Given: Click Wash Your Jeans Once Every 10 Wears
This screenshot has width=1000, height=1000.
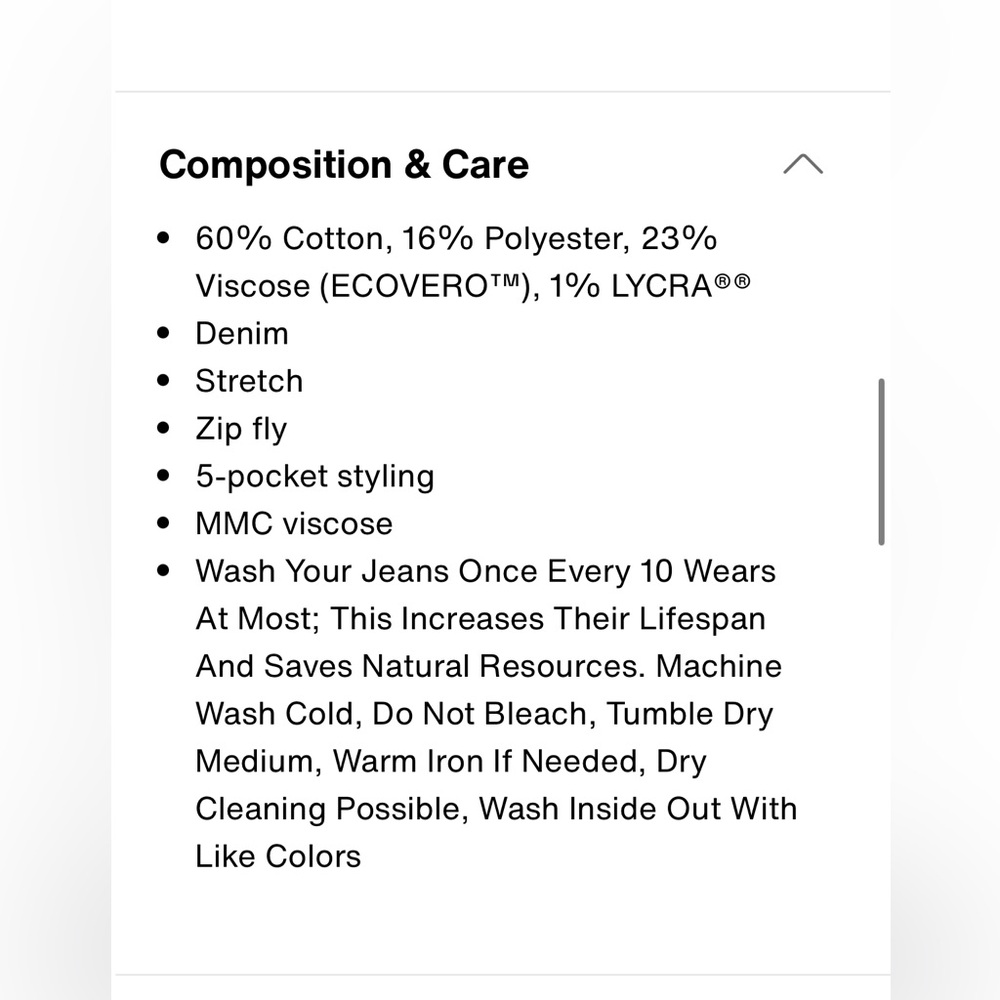Looking at the screenshot, I should tap(485, 571).
